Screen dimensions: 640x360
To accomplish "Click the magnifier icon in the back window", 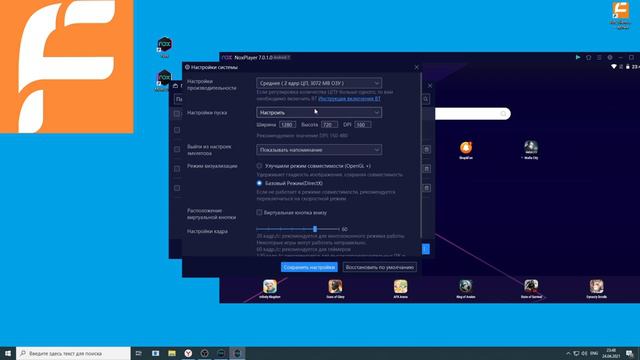I will [426, 99].
